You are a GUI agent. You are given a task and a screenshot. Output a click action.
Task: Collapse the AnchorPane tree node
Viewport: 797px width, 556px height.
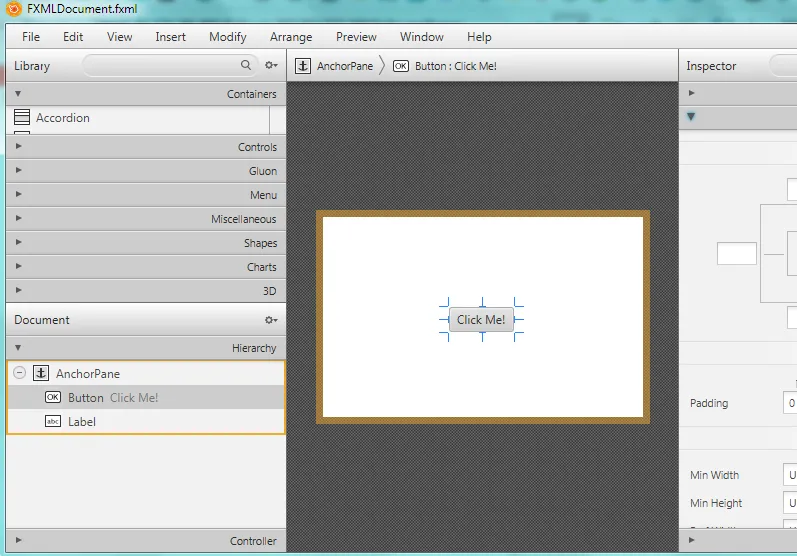[x=19, y=373]
